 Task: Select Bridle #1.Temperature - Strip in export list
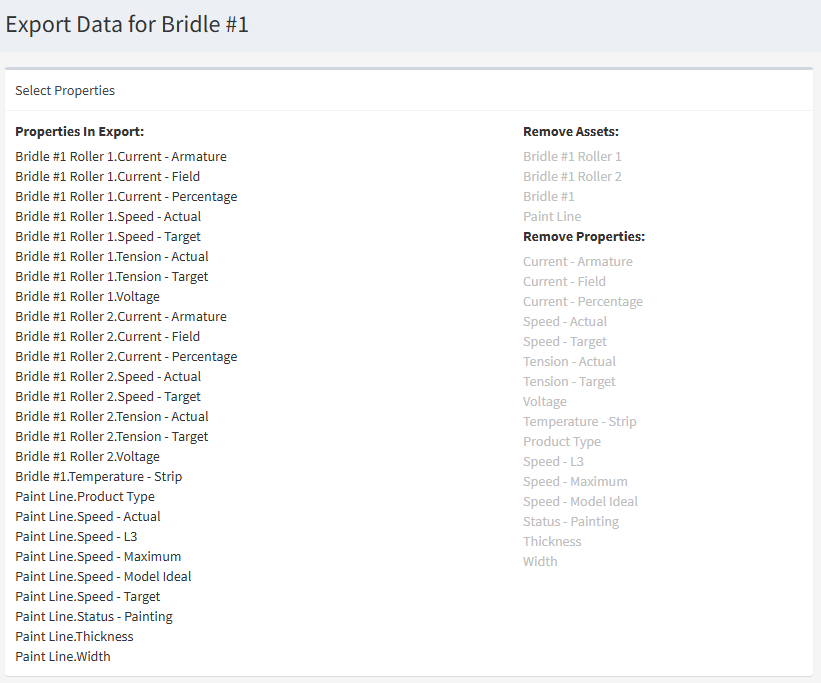click(x=98, y=476)
